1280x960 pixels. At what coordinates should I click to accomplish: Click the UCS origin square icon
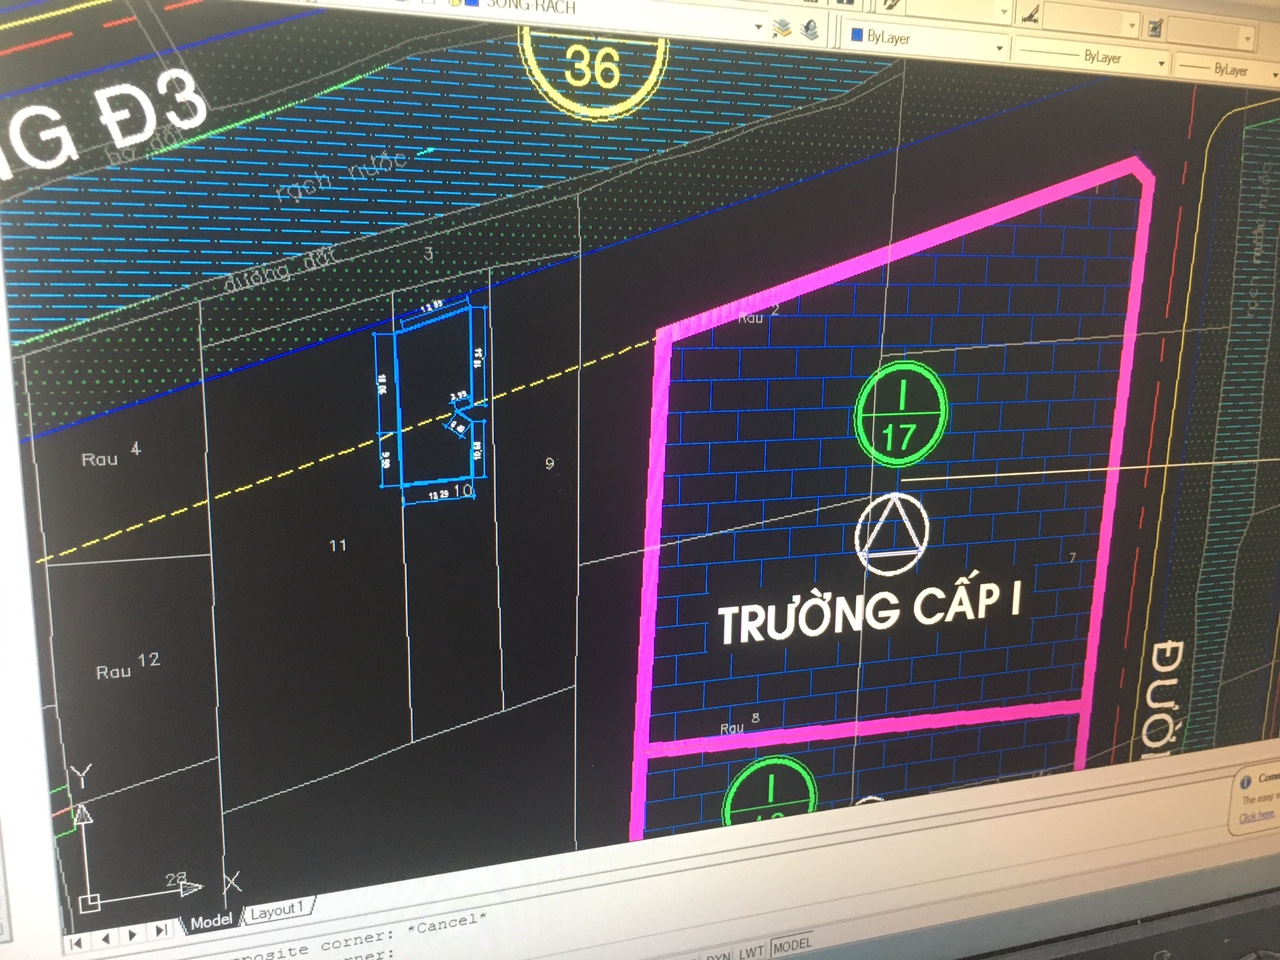(x=89, y=903)
